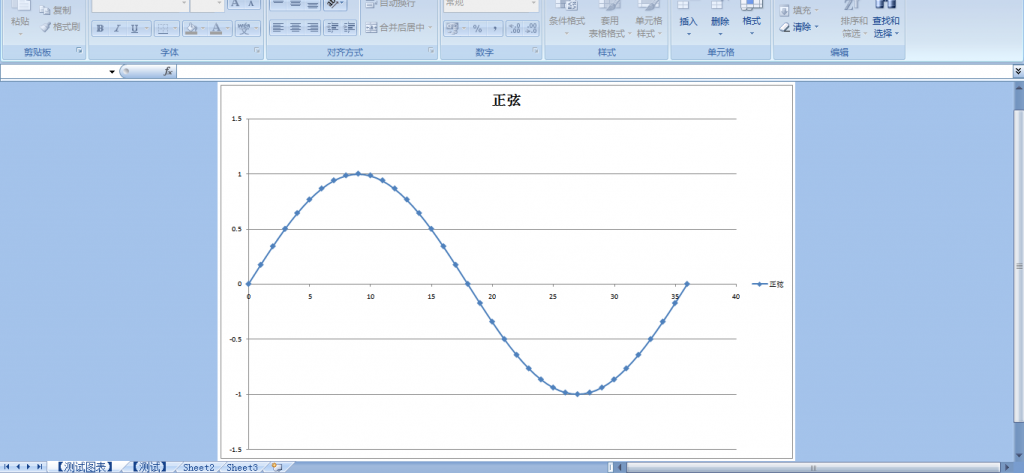Image resolution: width=1024 pixels, height=473 pixels.
Task: Open the Name Box dropdown arrow
Action: [x=112, y=71]
